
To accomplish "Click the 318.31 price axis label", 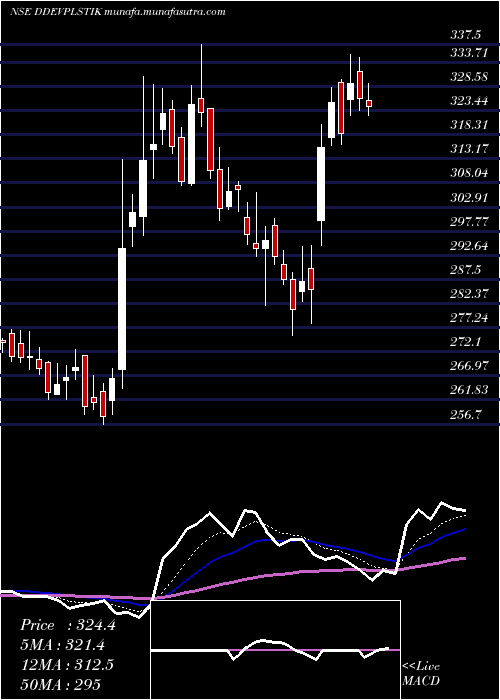I will click(469, 125).
